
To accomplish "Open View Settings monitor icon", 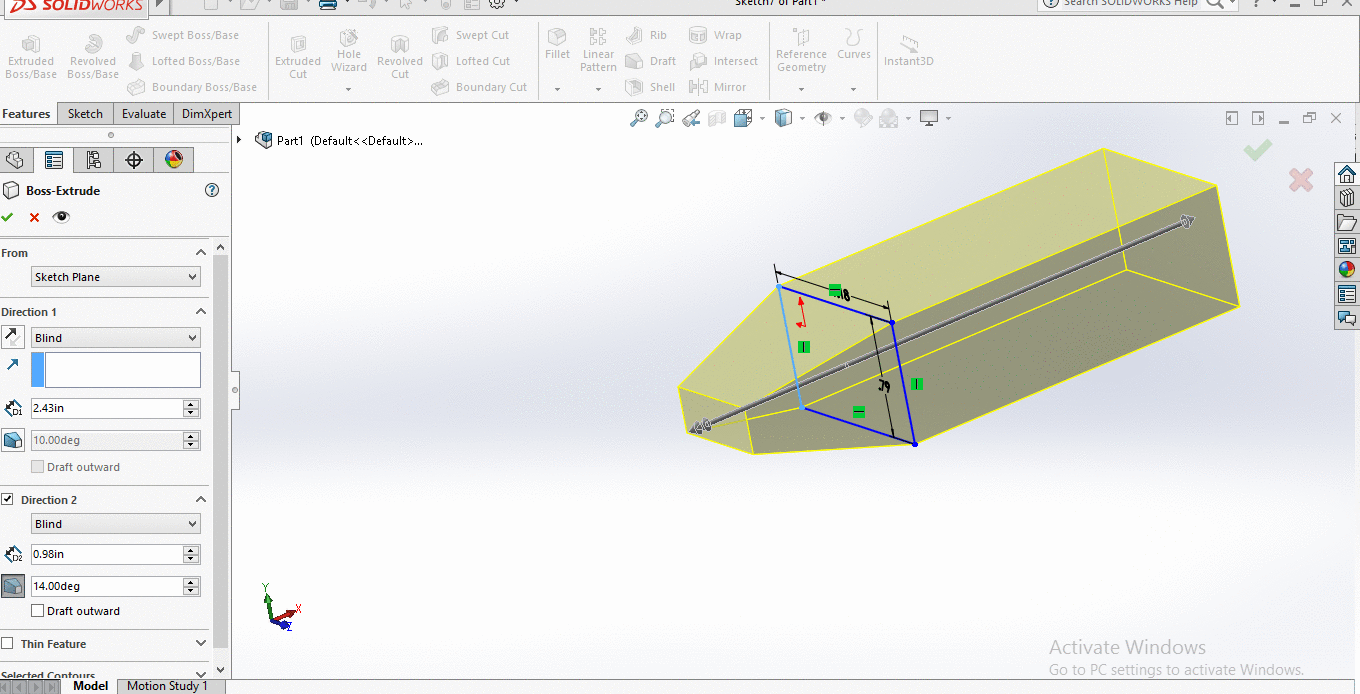I will (929, 118).
